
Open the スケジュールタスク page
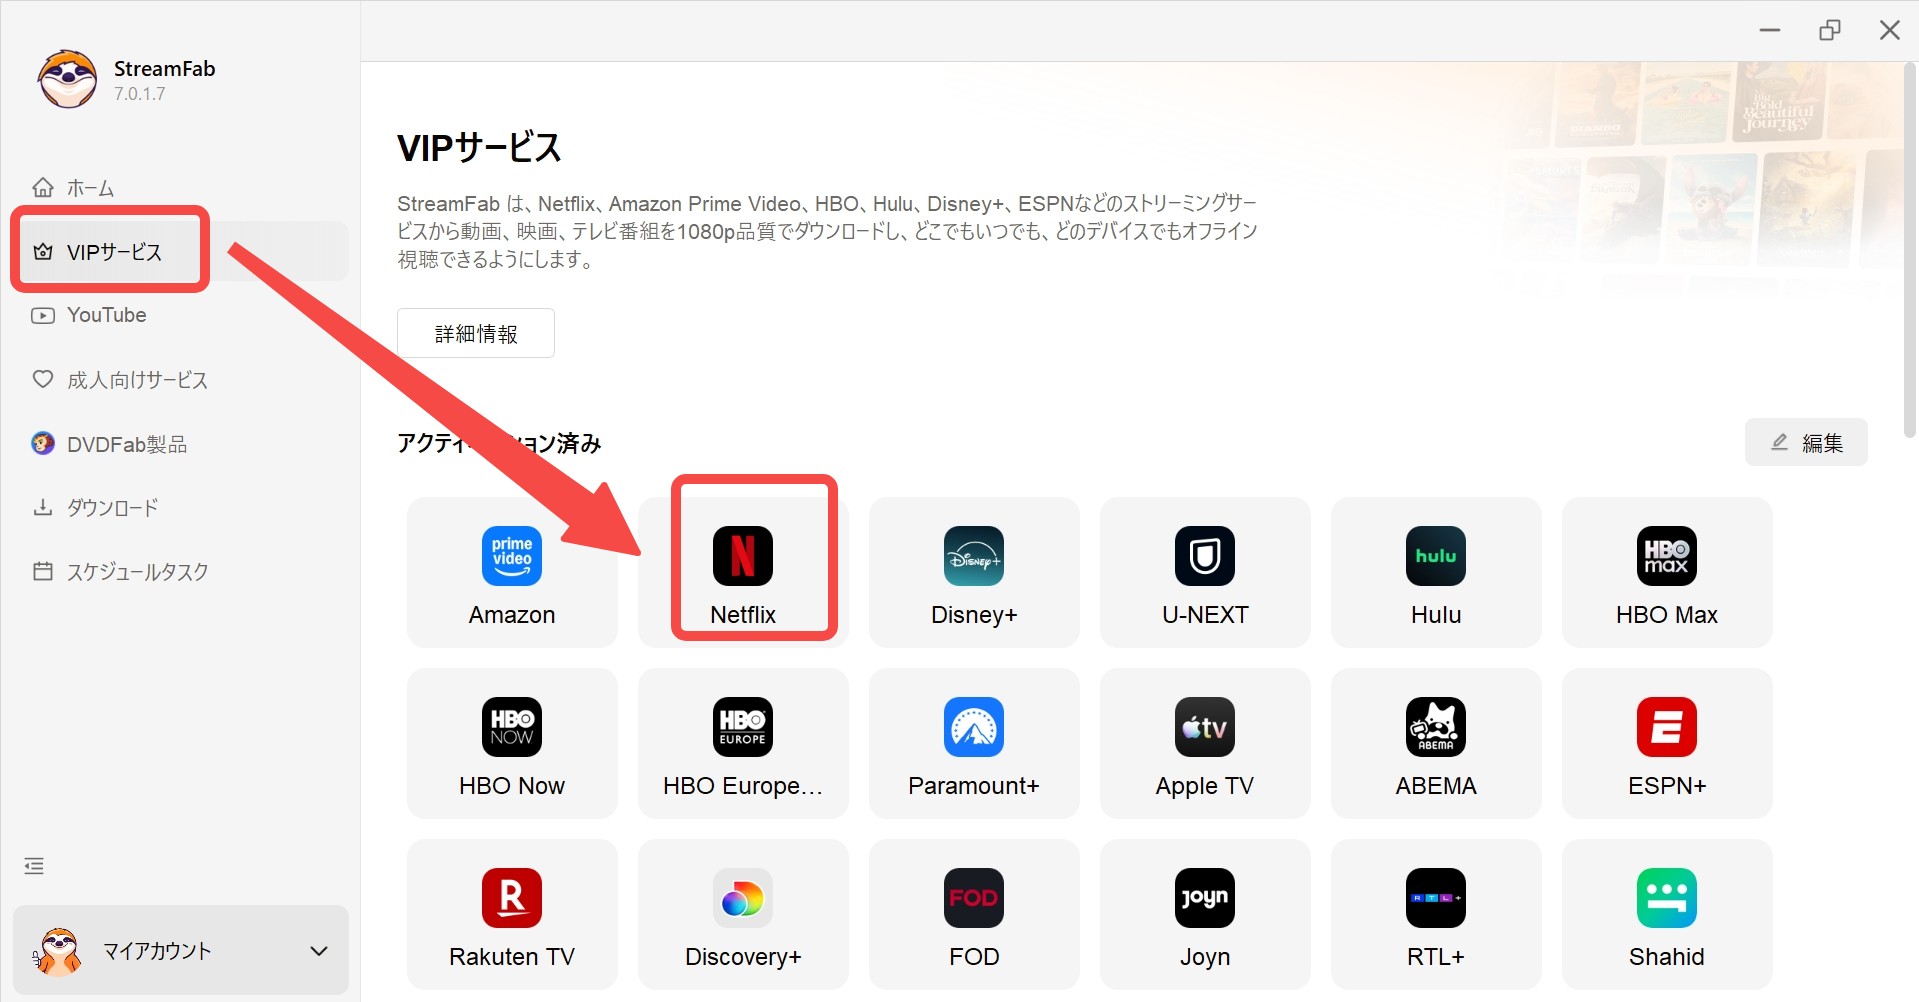click(136, 571)
